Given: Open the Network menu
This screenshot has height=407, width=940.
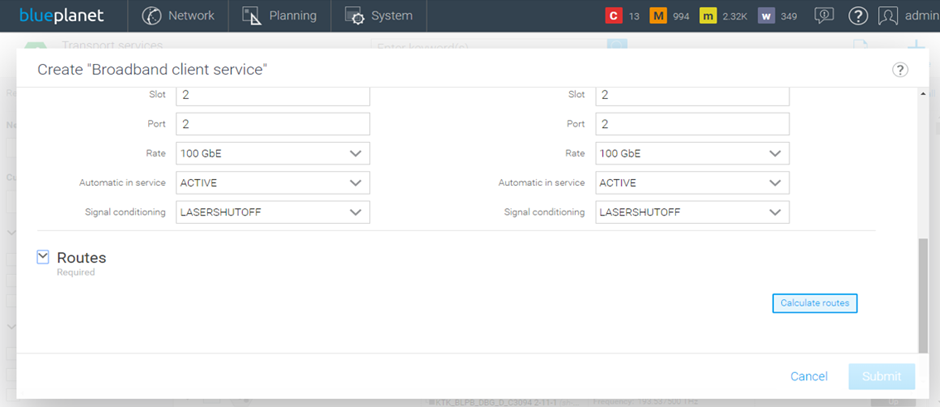Looking at the screenshot, I should point(178,16).
